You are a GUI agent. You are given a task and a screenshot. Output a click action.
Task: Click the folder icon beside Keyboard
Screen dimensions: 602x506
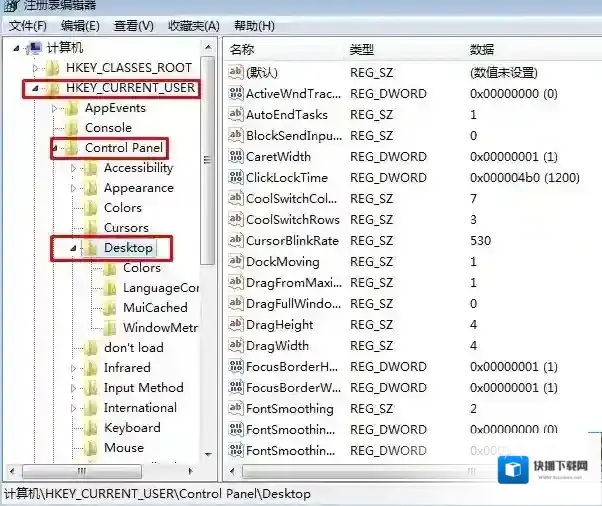(x=90, y=428)
